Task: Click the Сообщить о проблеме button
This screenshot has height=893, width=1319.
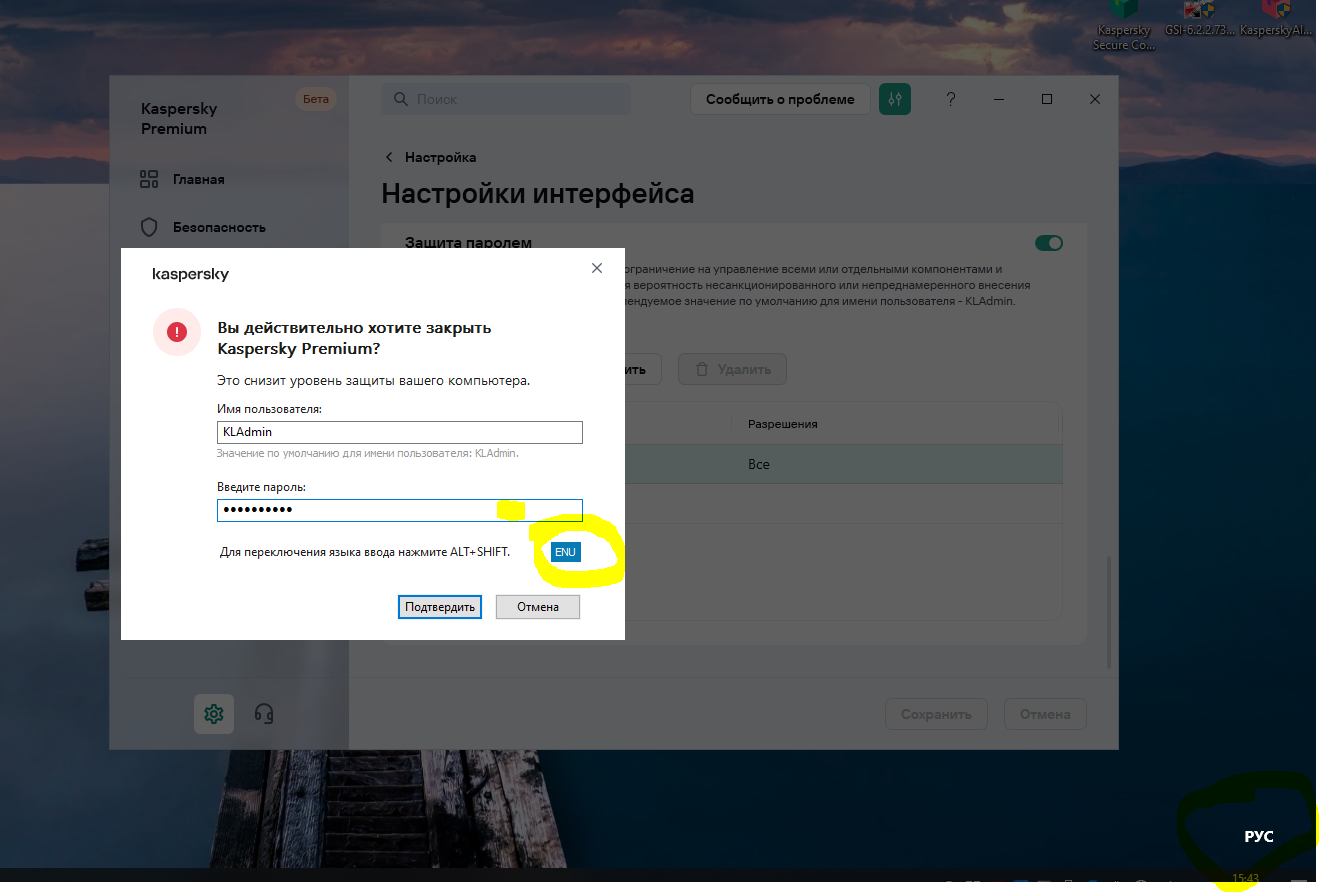Action: pyautogui.click(x=780, y=99)
